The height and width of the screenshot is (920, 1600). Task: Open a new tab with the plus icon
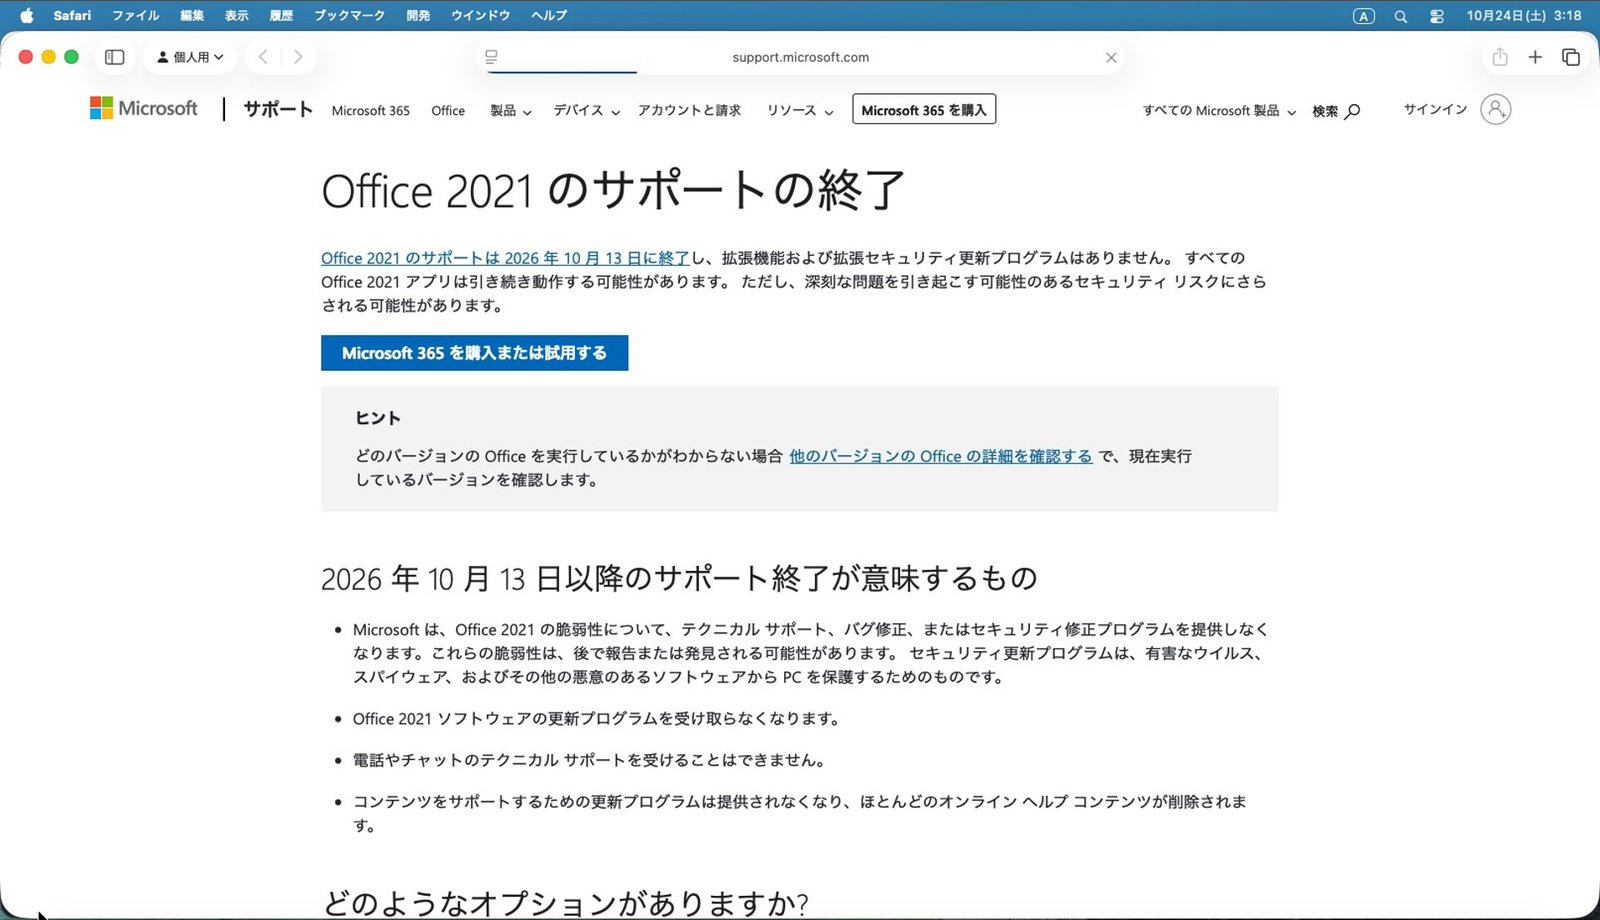pyautogui.click(x=1535, y=57)
